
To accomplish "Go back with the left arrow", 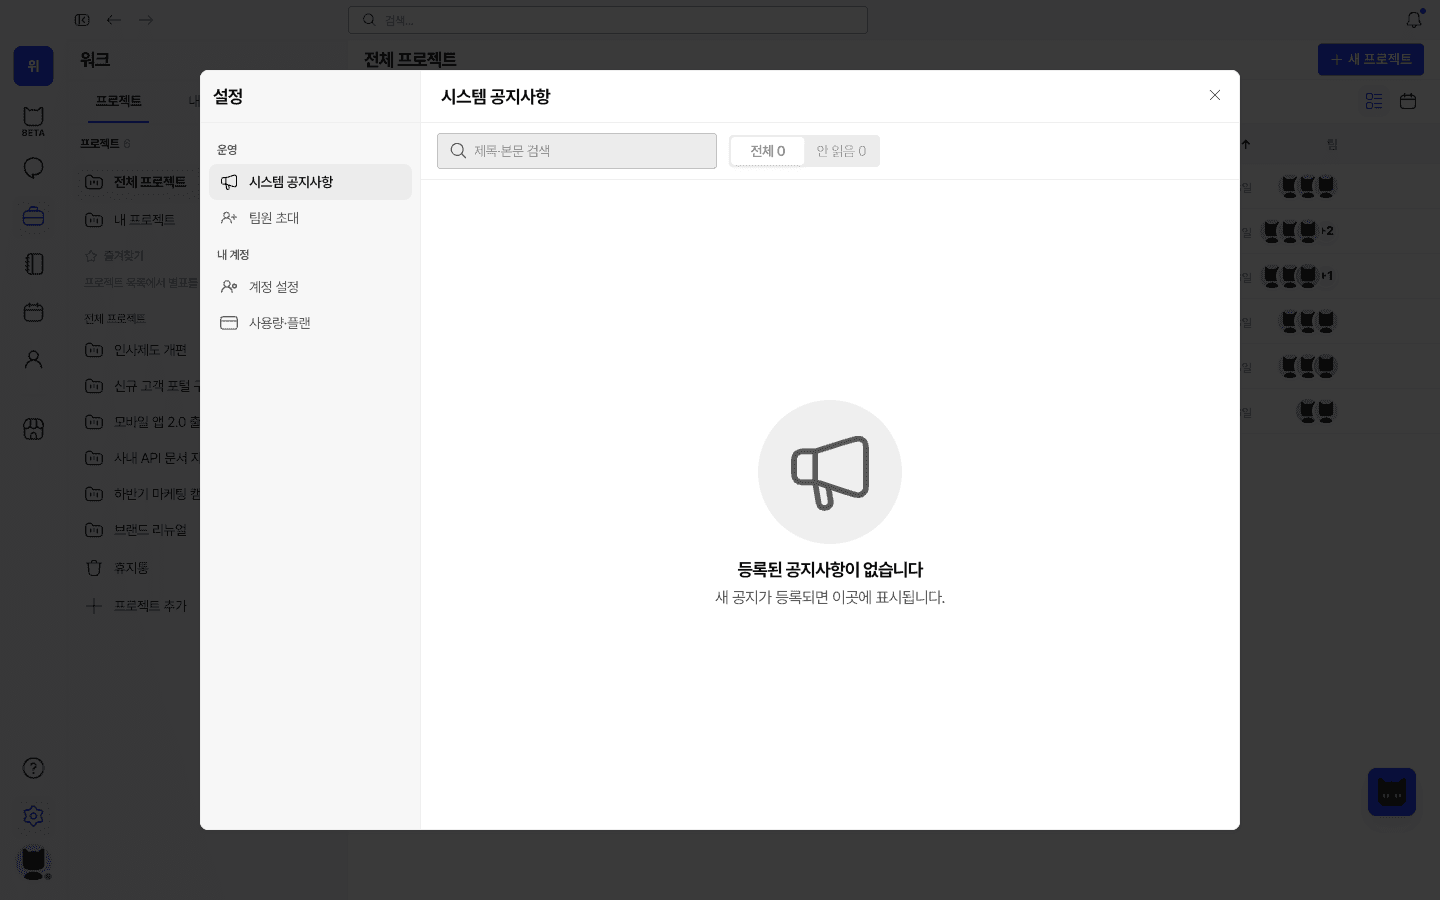I will tap(114, 20).
